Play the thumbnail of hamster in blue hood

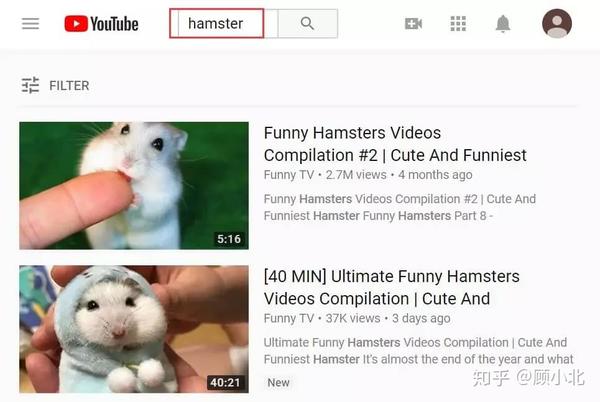[x=134, y=329]
